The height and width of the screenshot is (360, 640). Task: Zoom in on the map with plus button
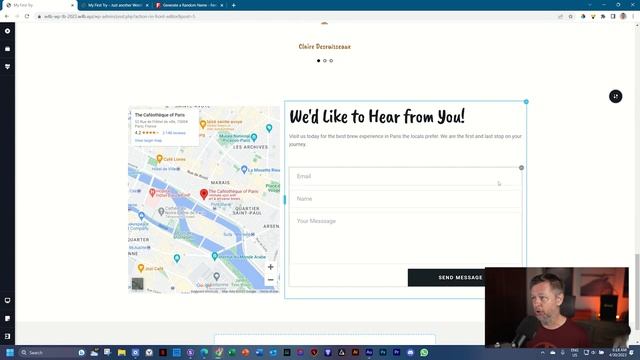point(270,267)
